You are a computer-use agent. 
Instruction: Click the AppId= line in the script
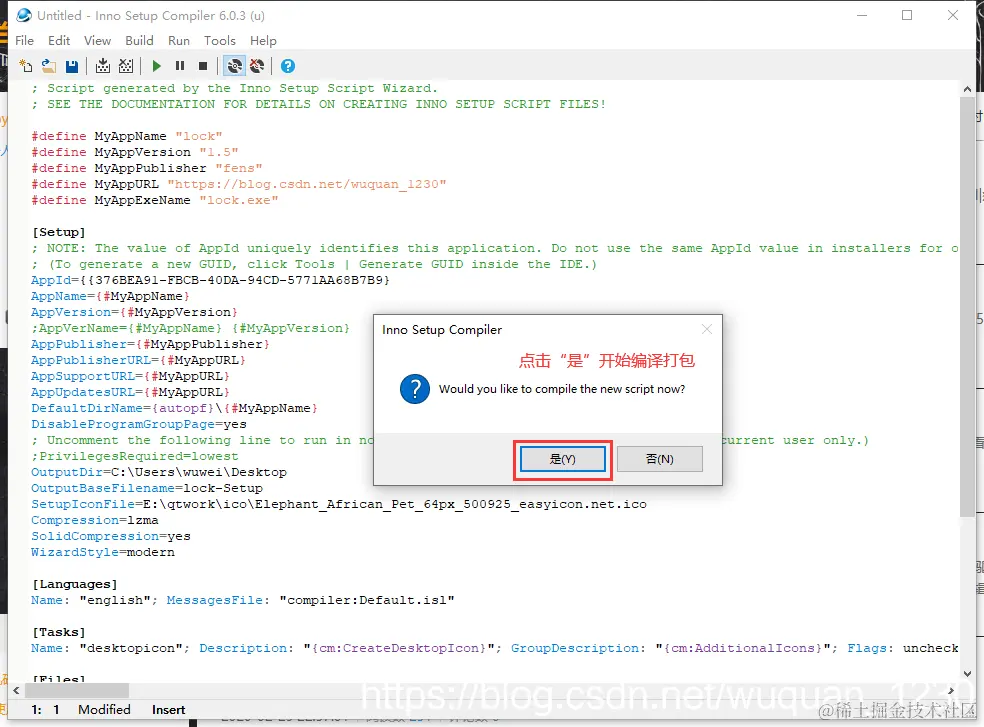pos(210,280)
